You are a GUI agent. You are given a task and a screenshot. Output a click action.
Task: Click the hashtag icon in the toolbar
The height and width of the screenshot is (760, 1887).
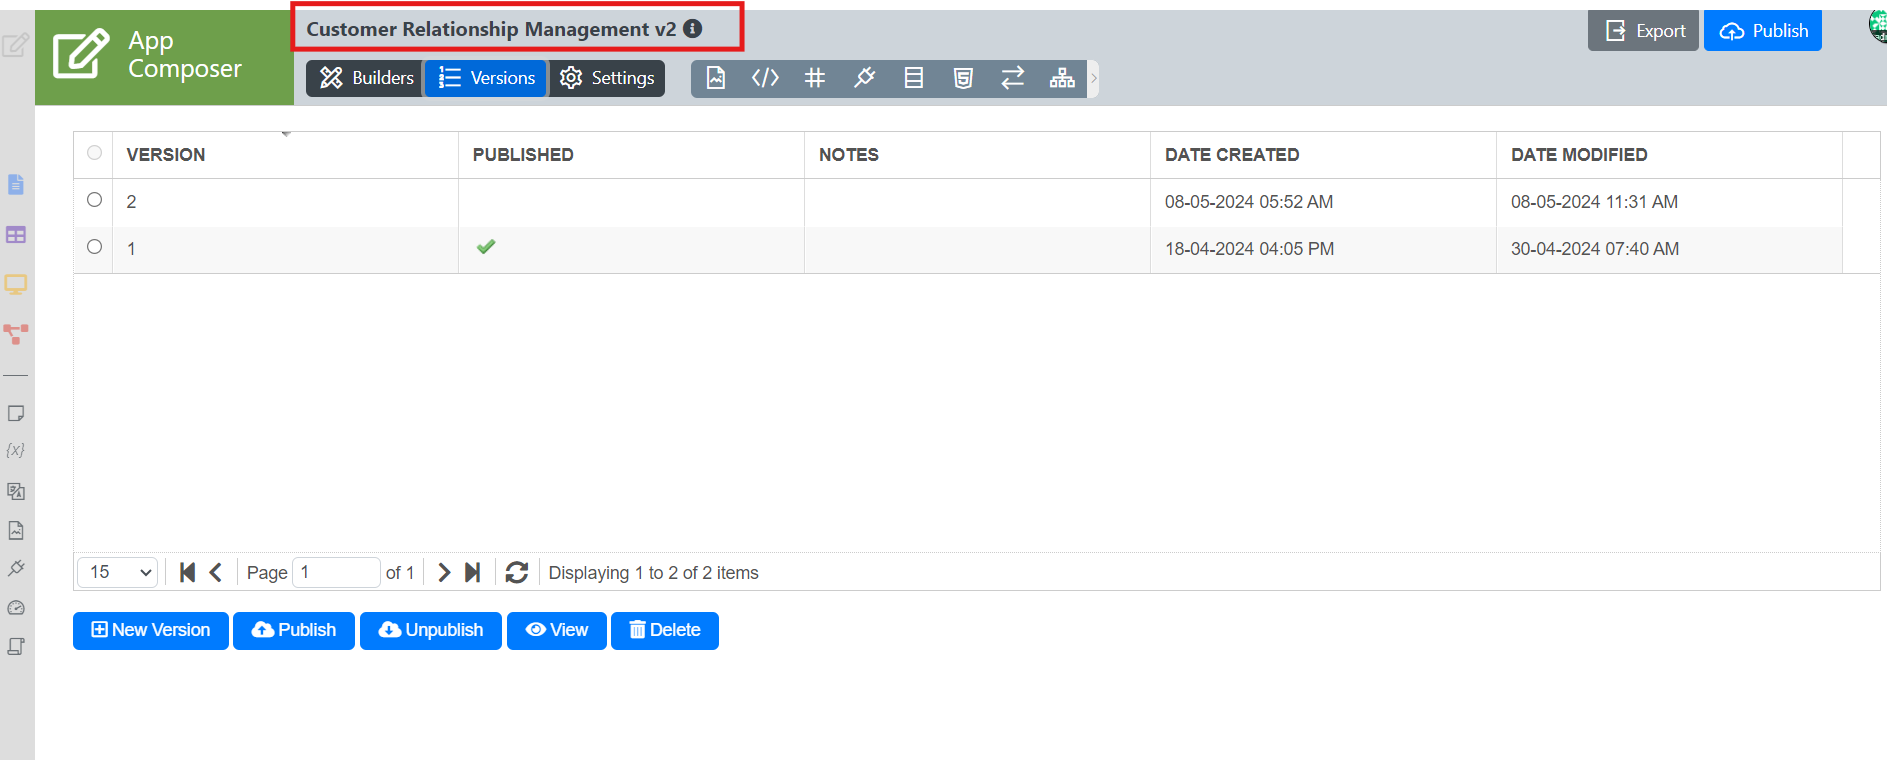point(815,78)
